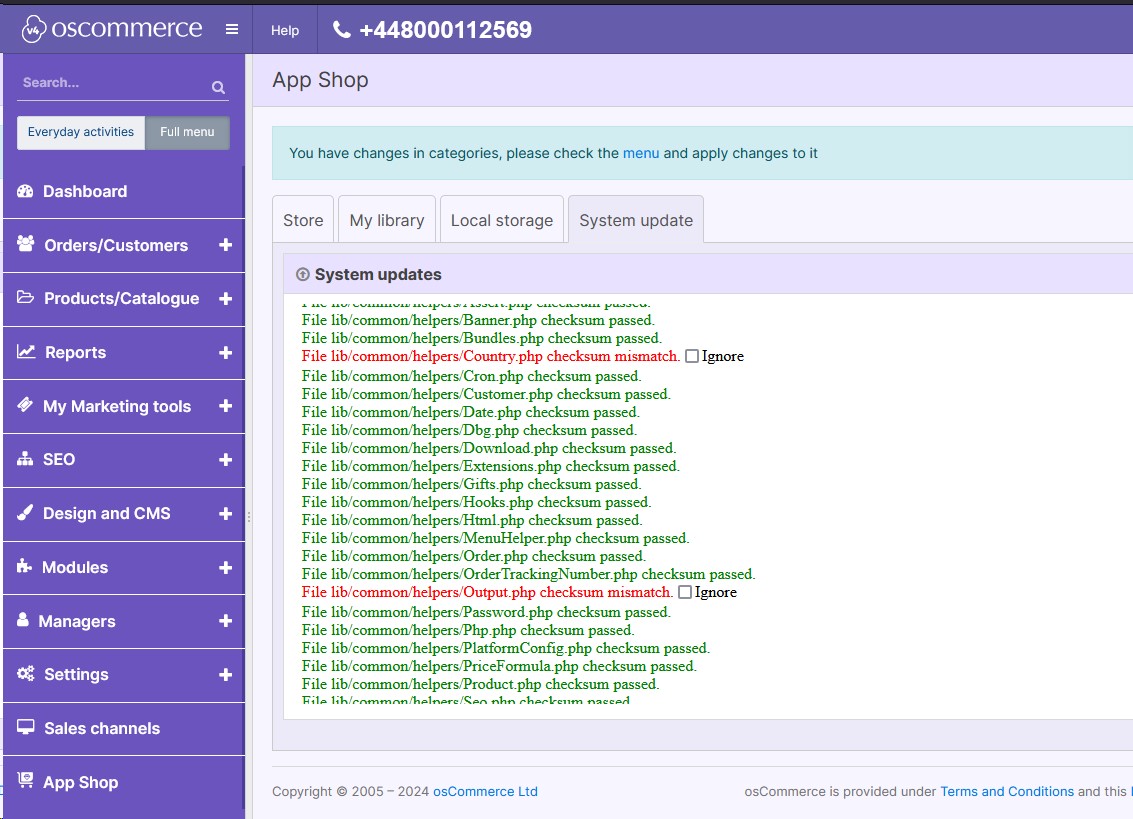Click Download.php checksum passed line
Image resolution: width=1133 pixels, height=819 pixels.
pyautogui.click(x=488, y=449)
